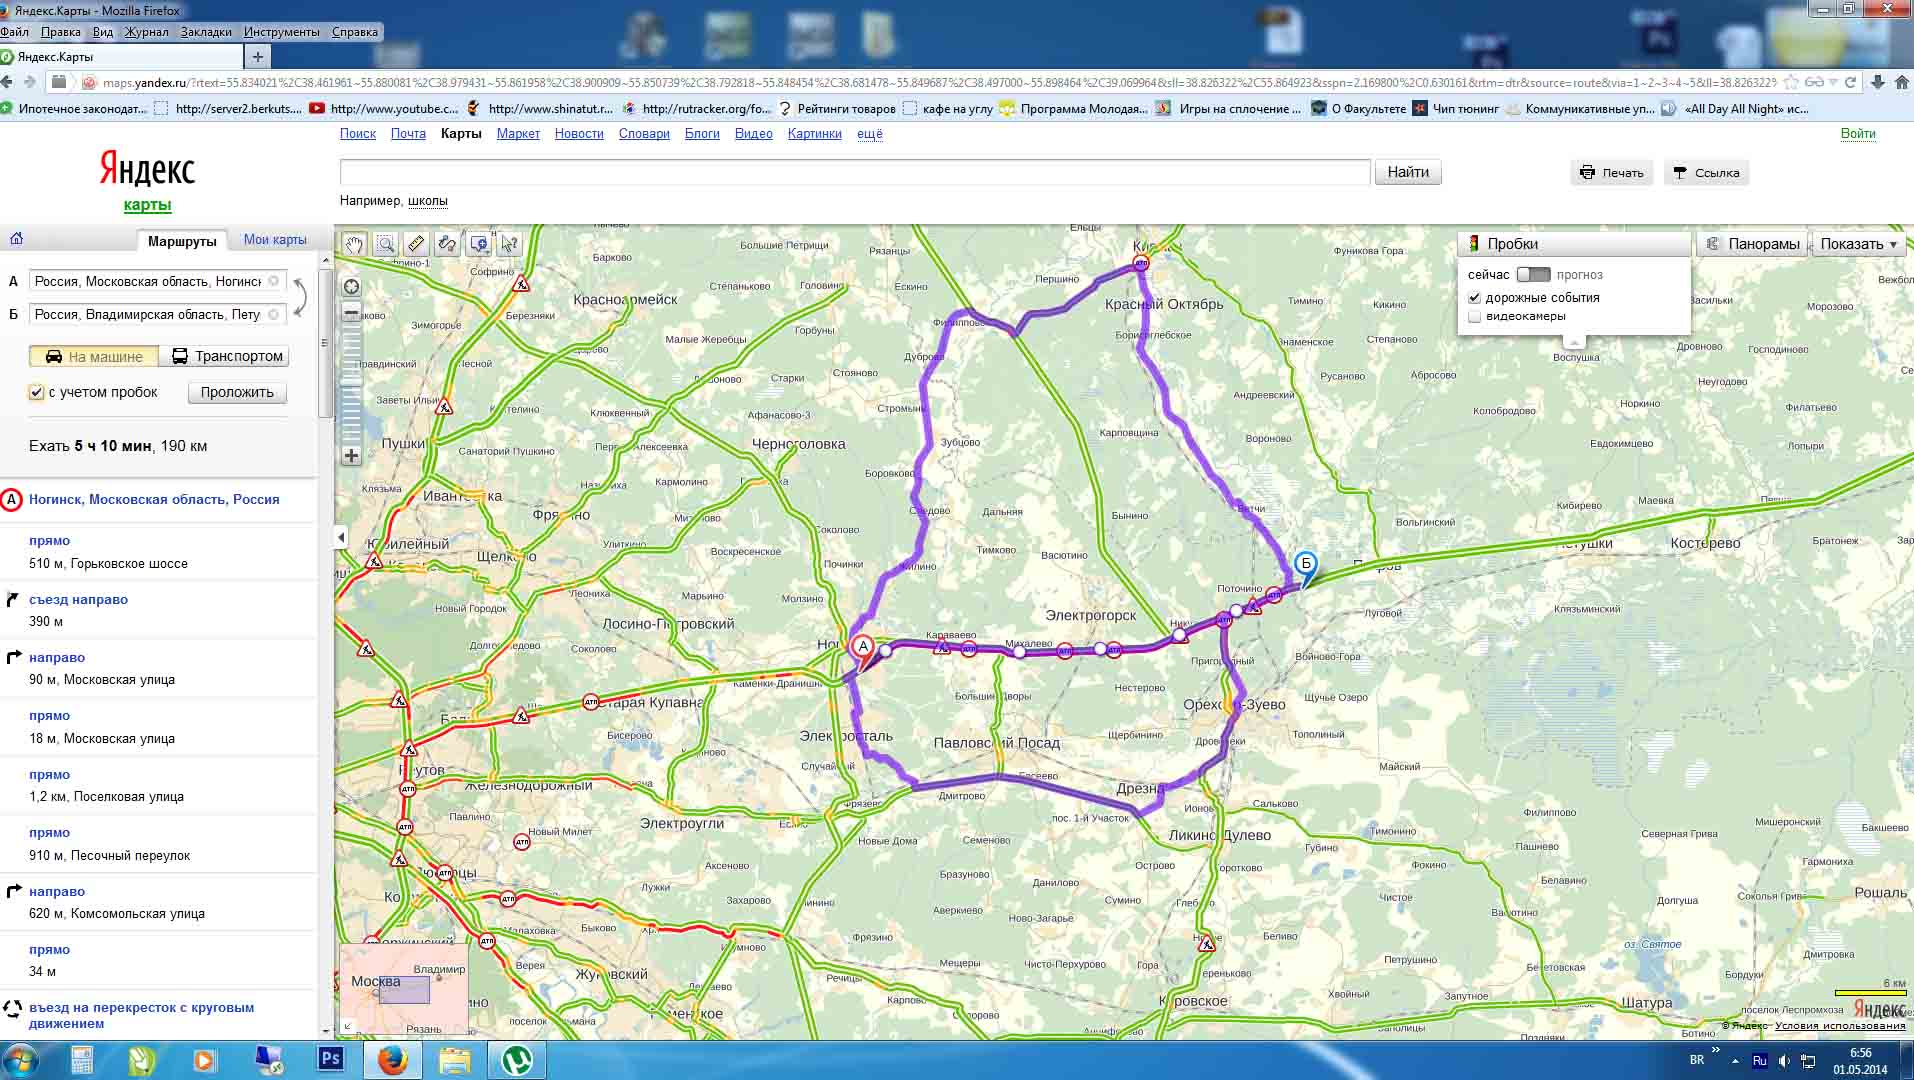Click in the Yandex search text field

pyautogui.click(x=854, y=172)
